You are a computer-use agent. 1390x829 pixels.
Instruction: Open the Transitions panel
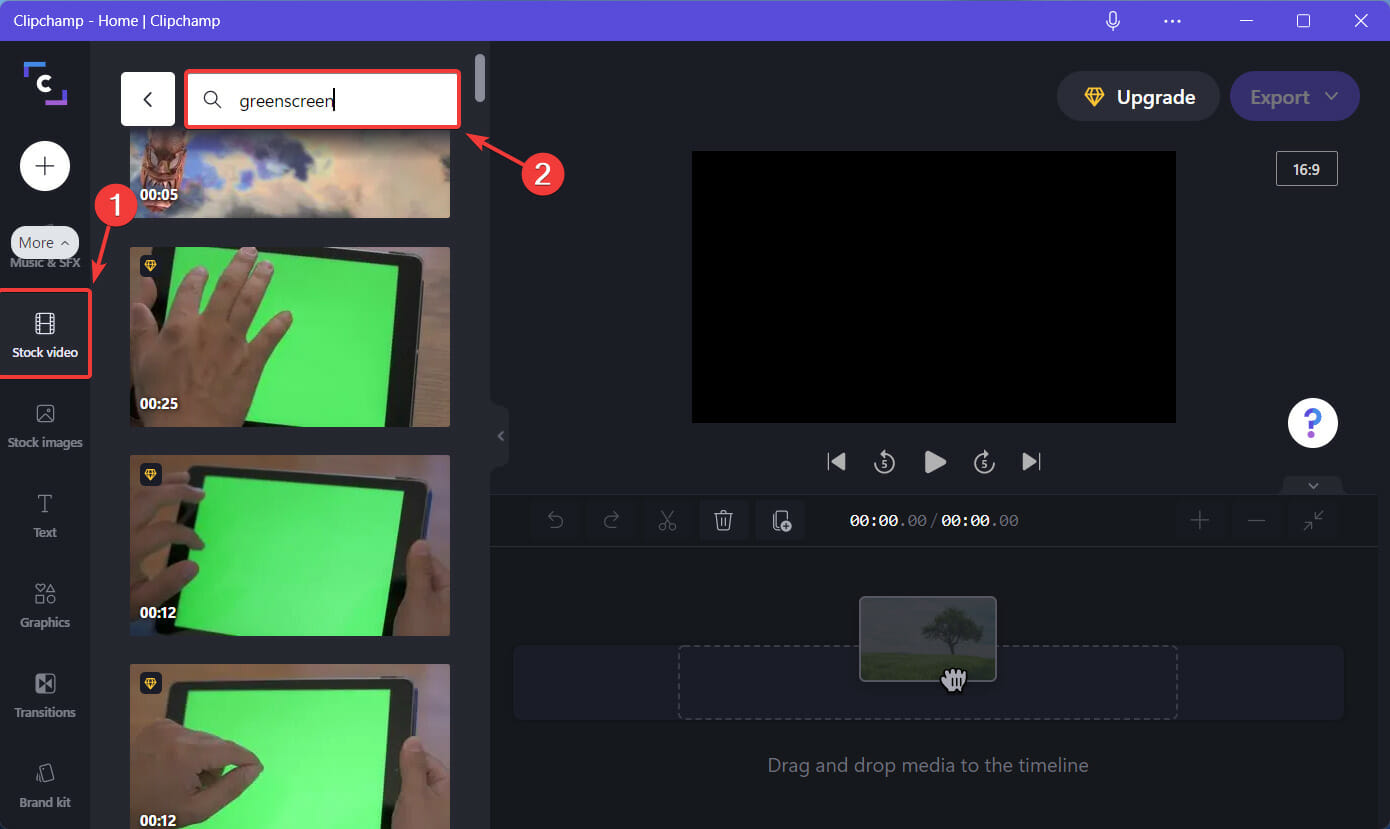click(44, 695)
